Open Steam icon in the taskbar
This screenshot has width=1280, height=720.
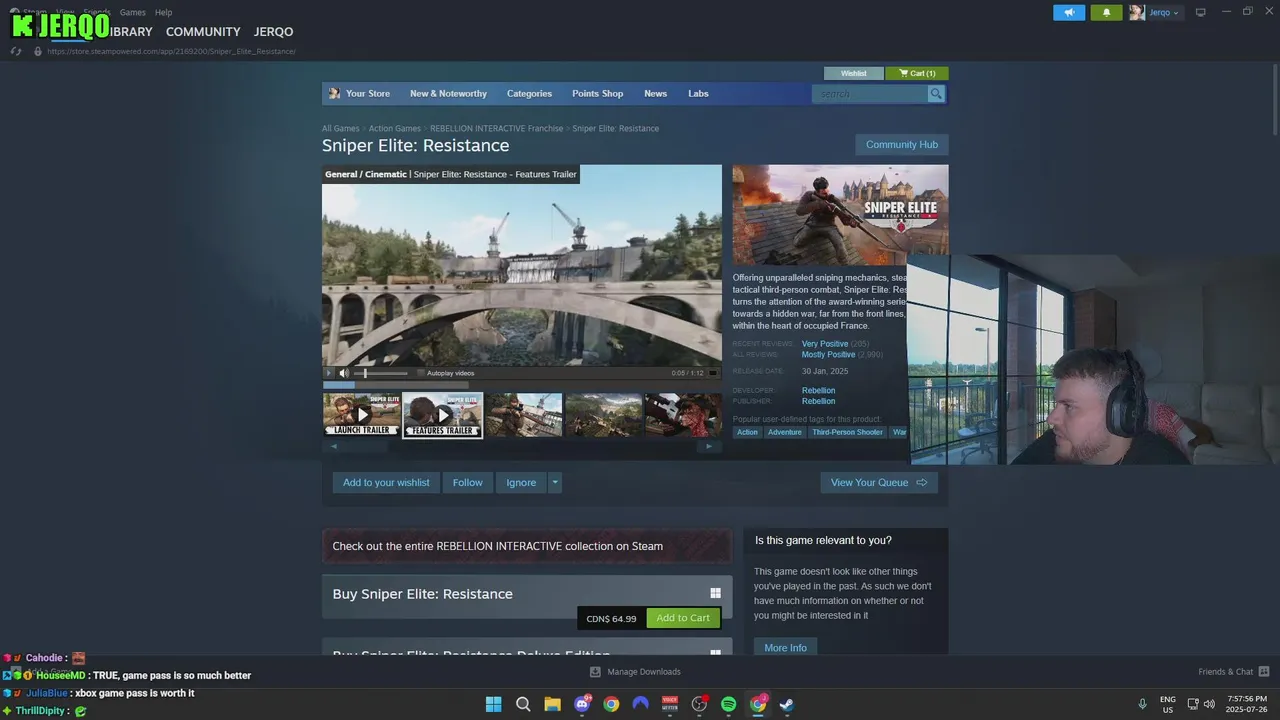pos(788,704)
